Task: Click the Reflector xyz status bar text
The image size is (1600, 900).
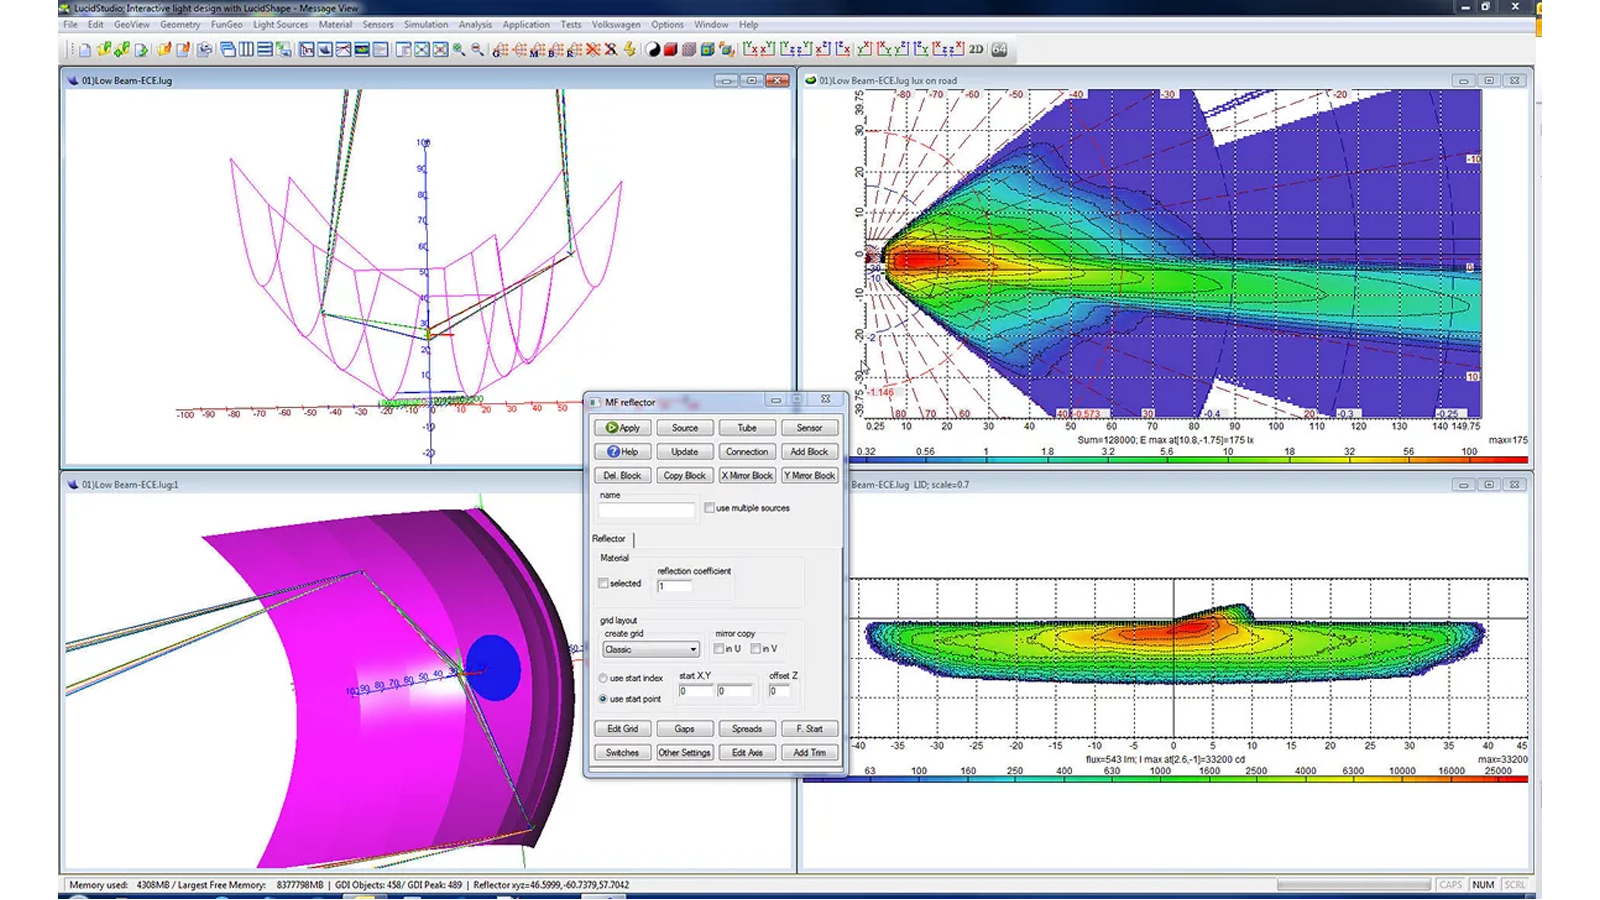Action: 551,885
